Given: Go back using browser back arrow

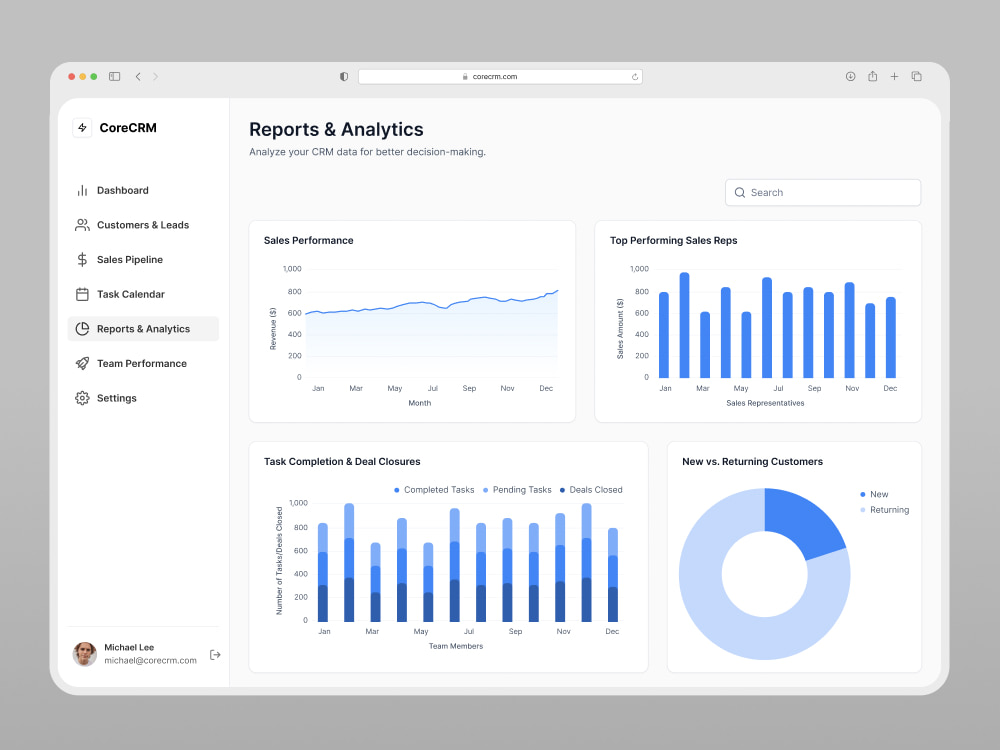Looking at the screenshot, I should pos(138,77).
